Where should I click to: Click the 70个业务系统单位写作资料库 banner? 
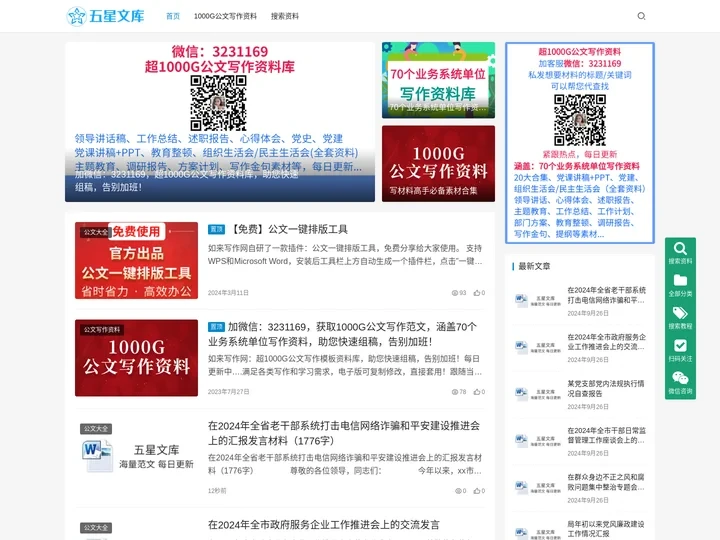click(438, 80)
